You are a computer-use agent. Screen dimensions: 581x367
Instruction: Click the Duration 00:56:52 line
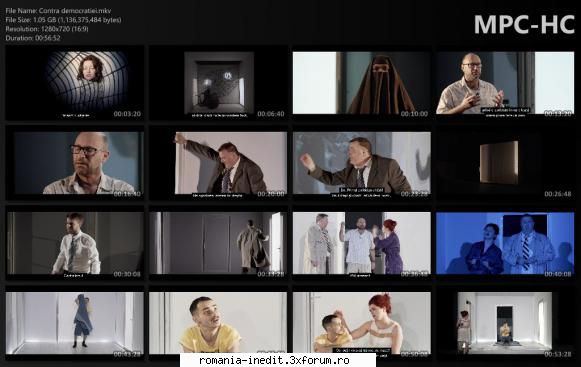pos(33,38)
